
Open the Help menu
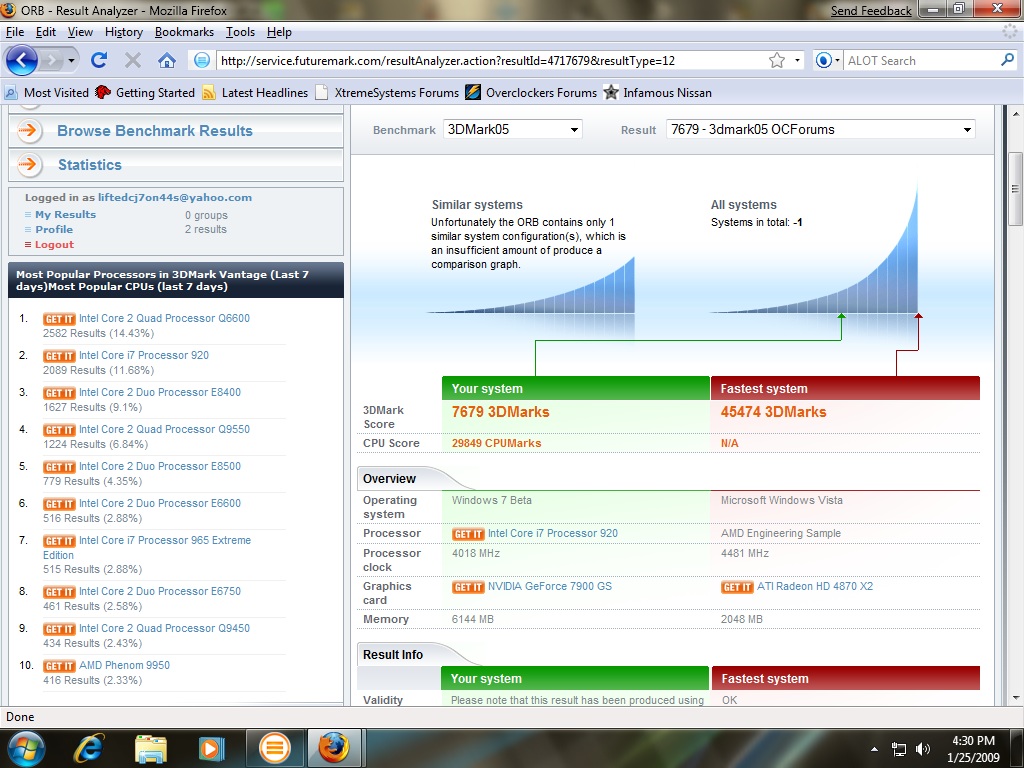[279, 32]
